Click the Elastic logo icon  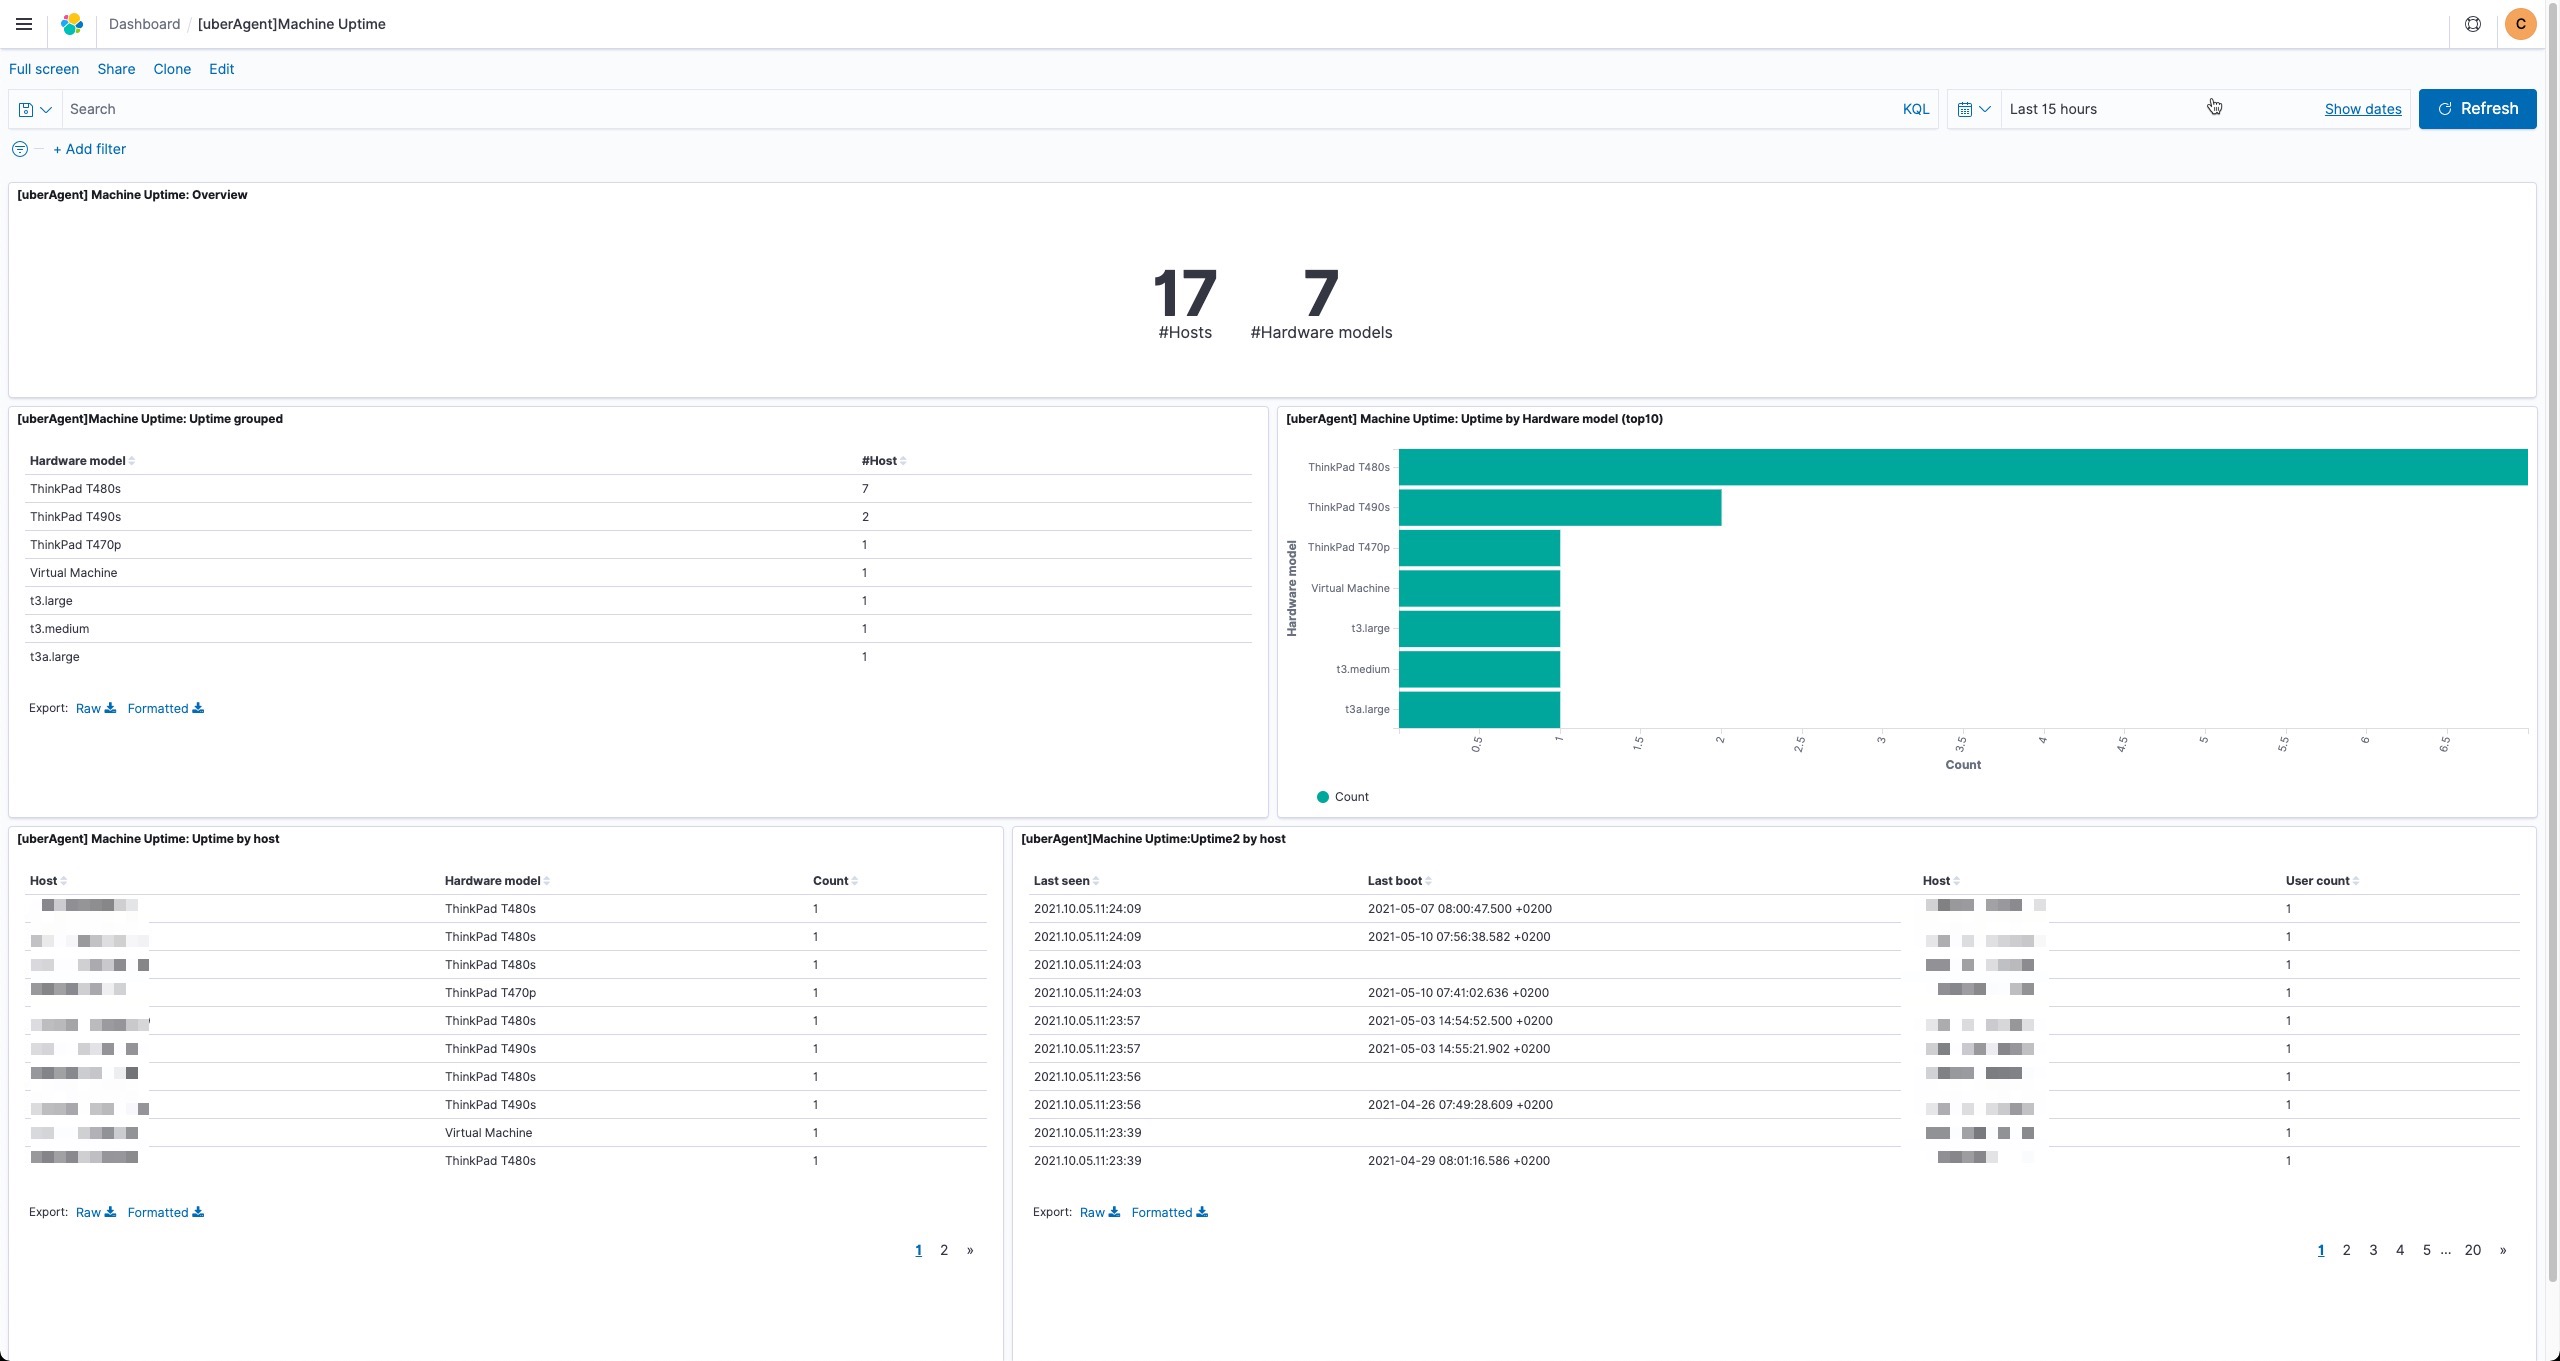coord(72,24)
